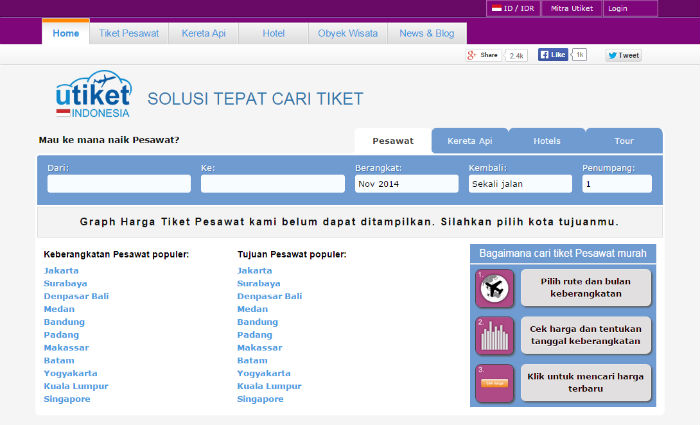Choose Makassar under Tujuan Pesawat populer
700x425 pixels.
point(259,348)
